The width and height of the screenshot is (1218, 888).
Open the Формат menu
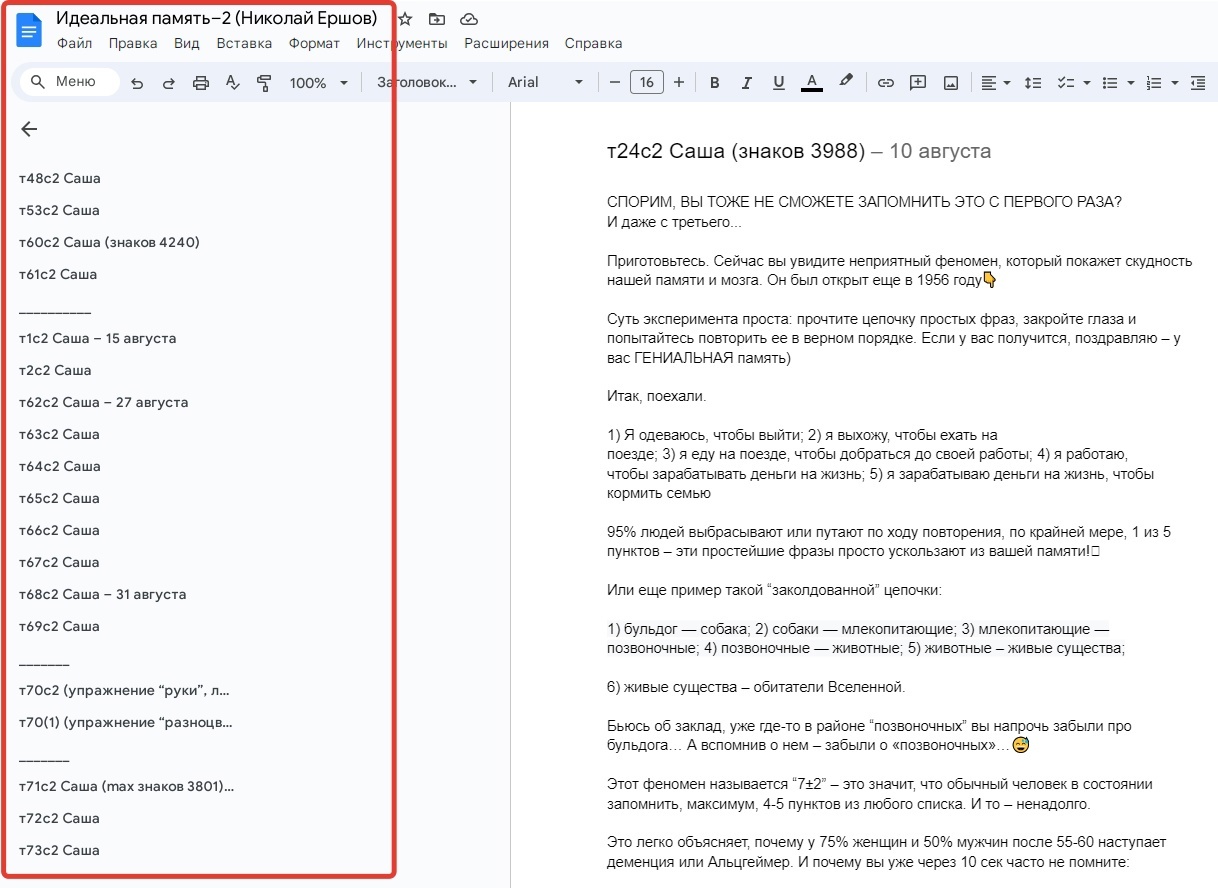314,43
